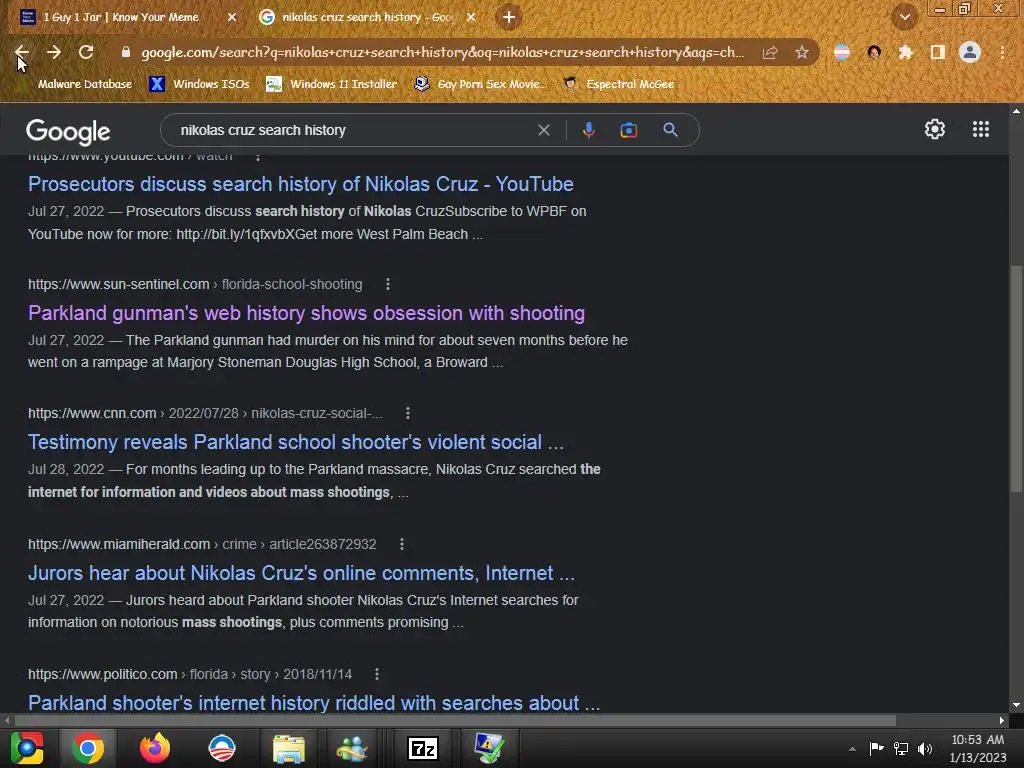Submit search with the magnifying glass

pyautogui.click(x=670, y=130)
